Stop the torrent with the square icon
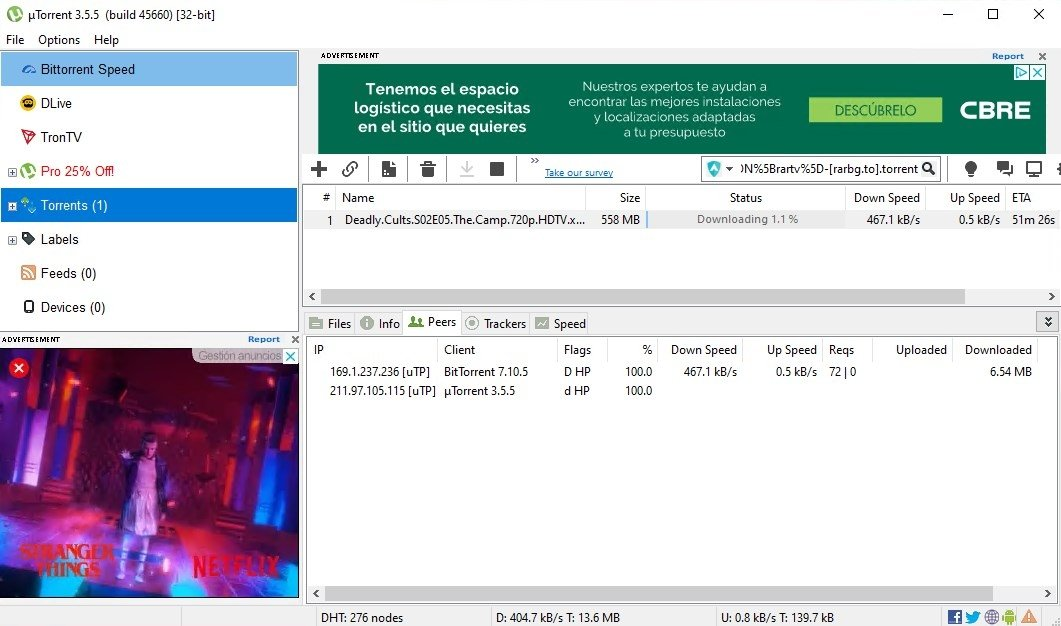Image resolution: width=1061 pixels, height=626 pixels. tap(497, 169)
